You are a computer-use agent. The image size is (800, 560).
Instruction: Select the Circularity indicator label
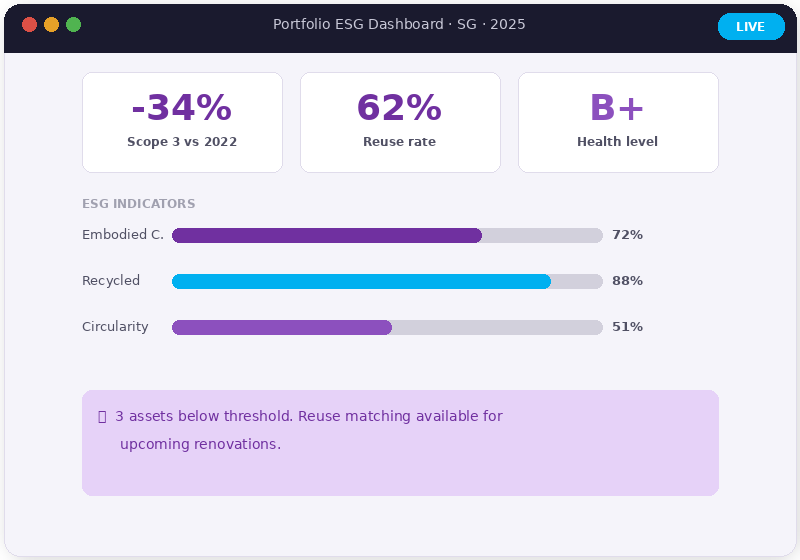pos(115,327)
